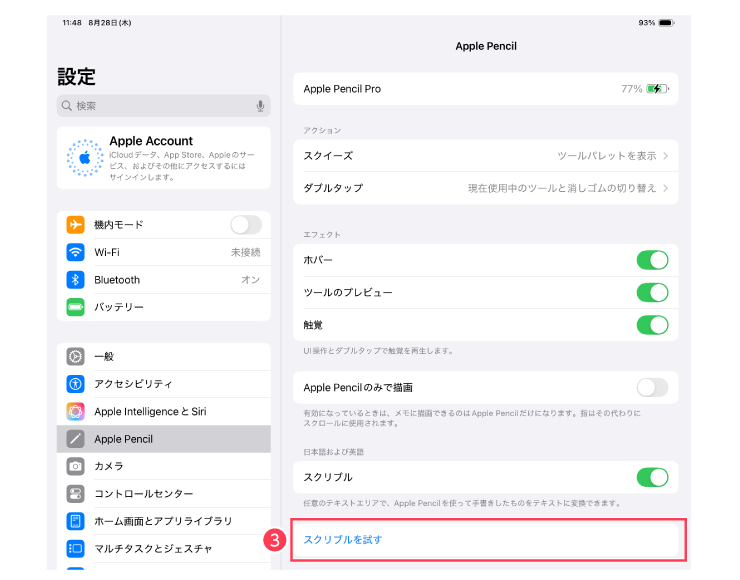This screenshot has width=740, height=580.
Task: Tap the status bar date 8月28日(木)
Action: [110, 23]
